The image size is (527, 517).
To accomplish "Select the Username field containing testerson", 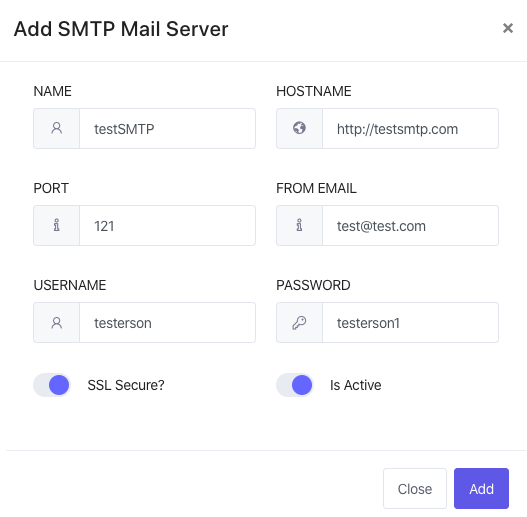I will [x=167, y=323].
